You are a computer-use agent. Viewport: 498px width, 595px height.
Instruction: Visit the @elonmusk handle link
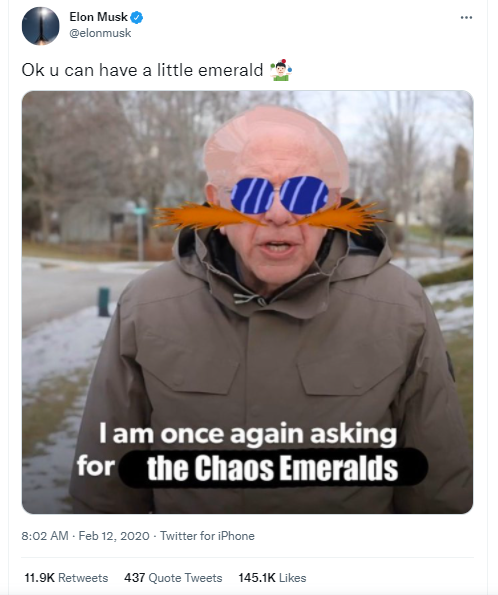(x=100, y=33)
